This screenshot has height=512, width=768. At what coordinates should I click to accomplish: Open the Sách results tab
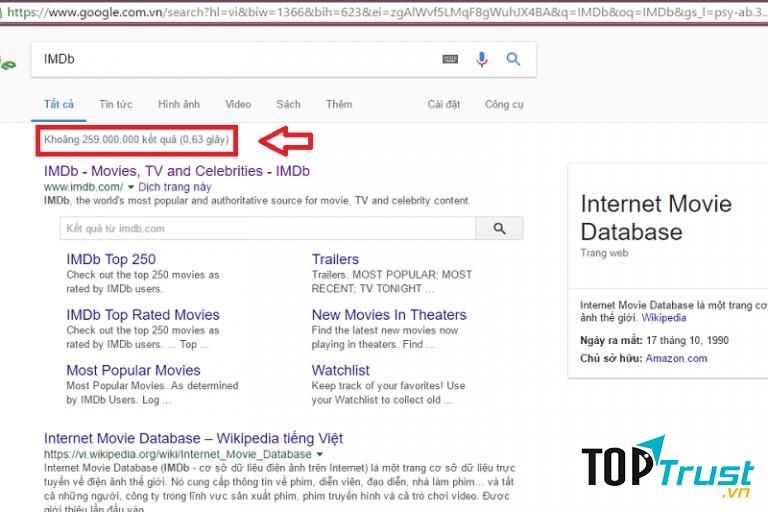coord(288,104)
